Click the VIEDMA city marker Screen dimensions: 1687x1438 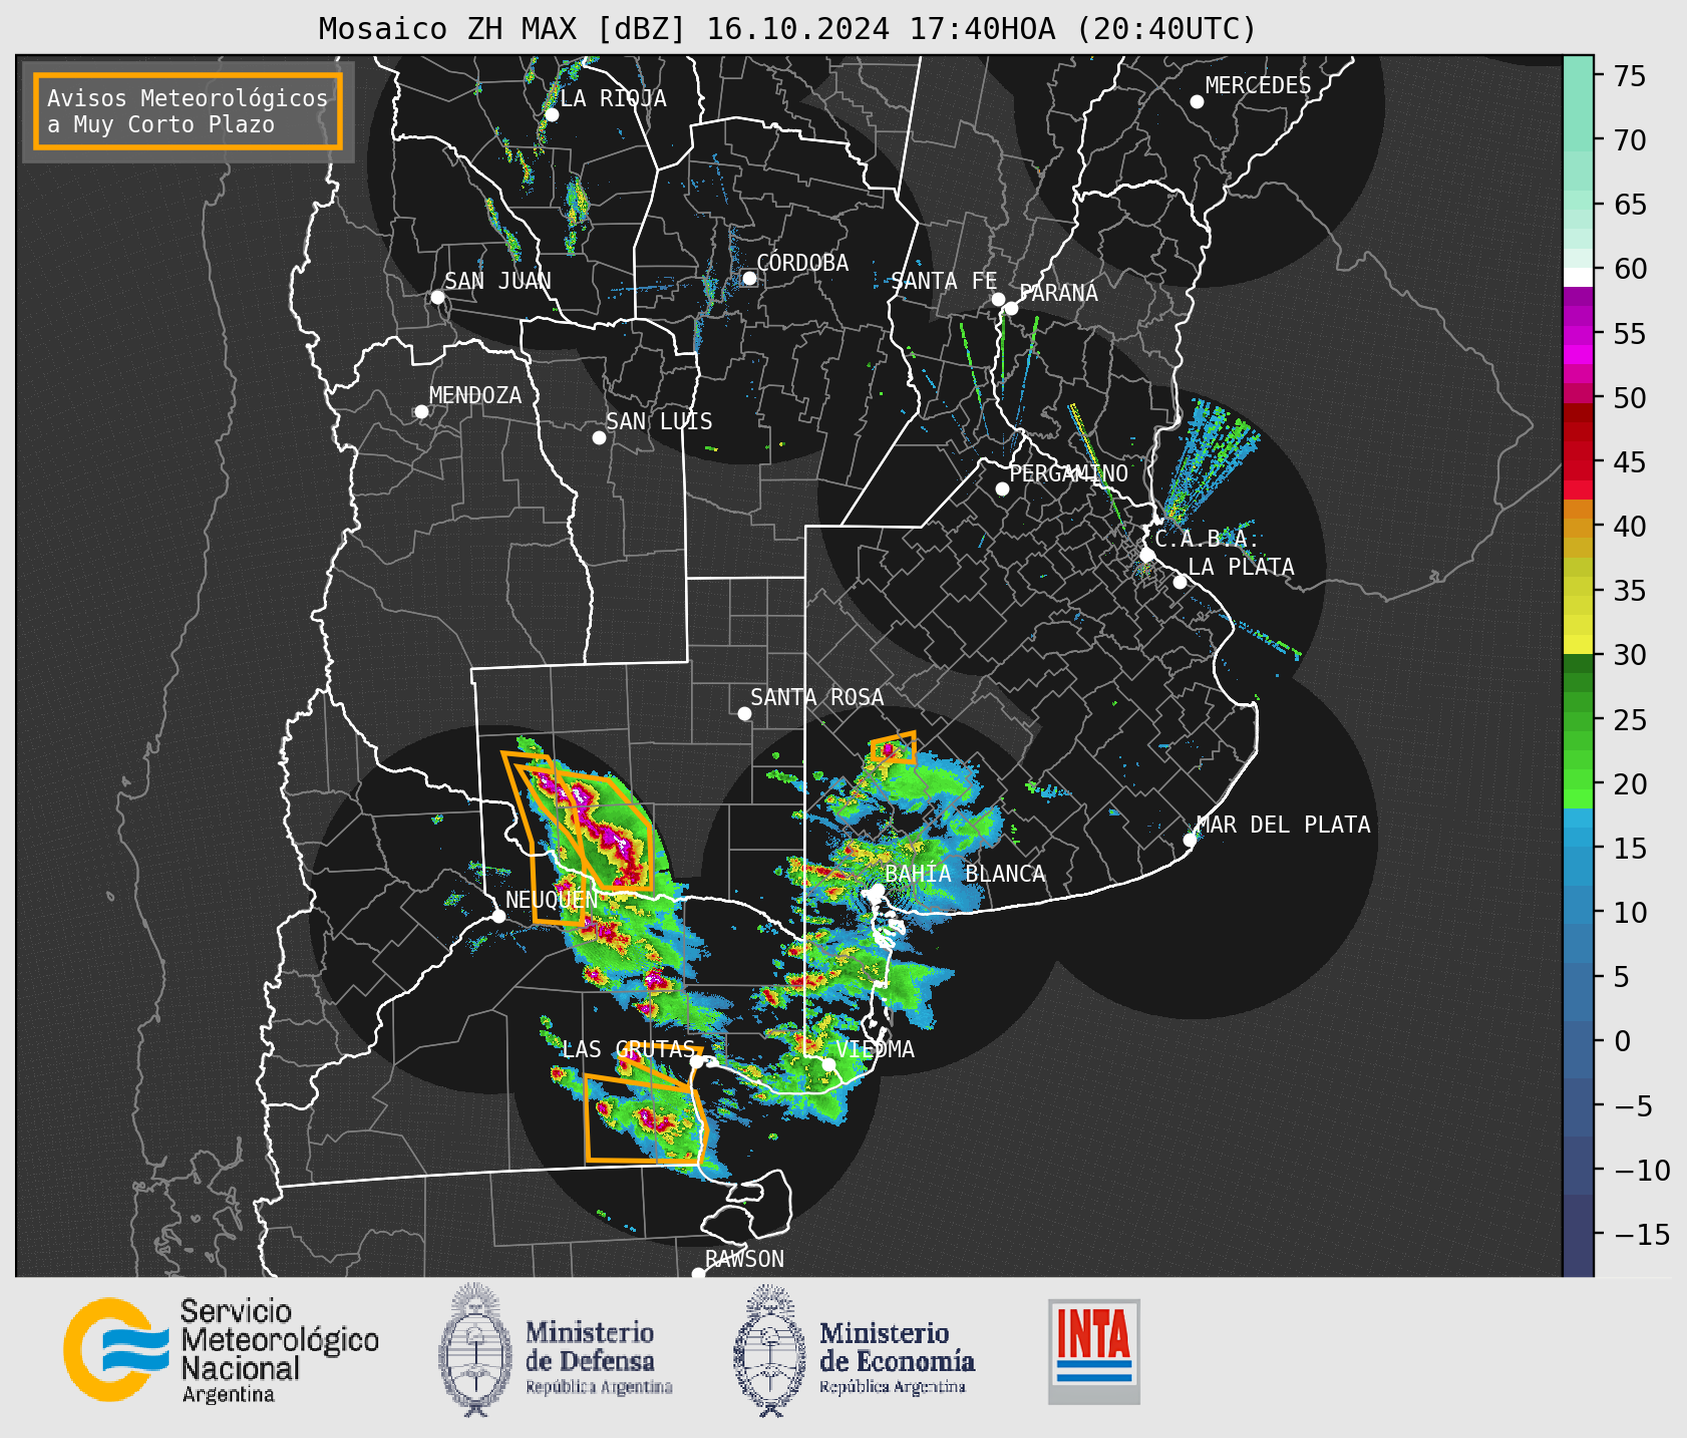828,1064
